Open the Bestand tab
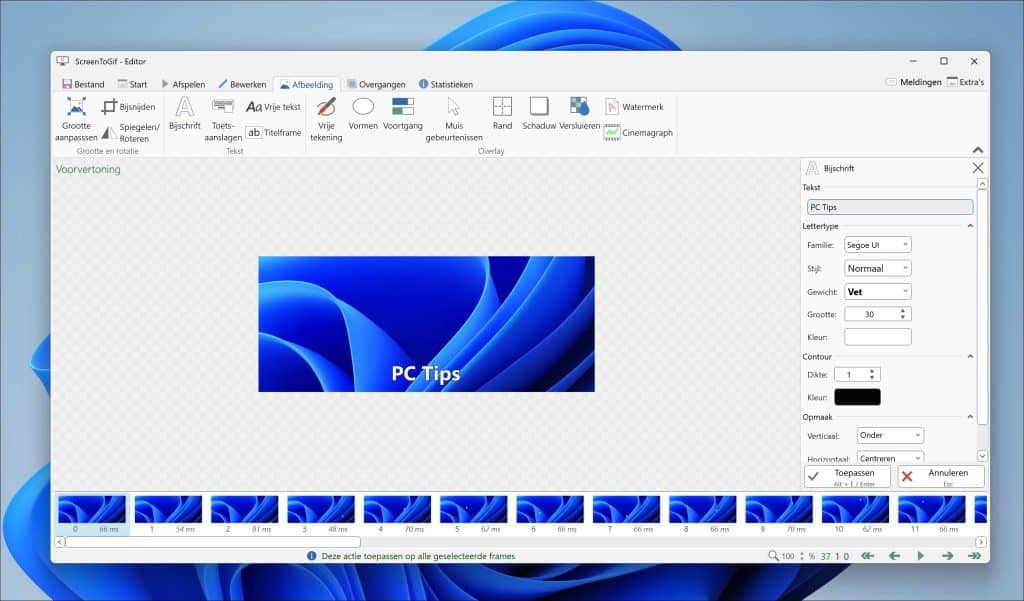This screenshot has height=601, width=1024. [x=83, y=84]
